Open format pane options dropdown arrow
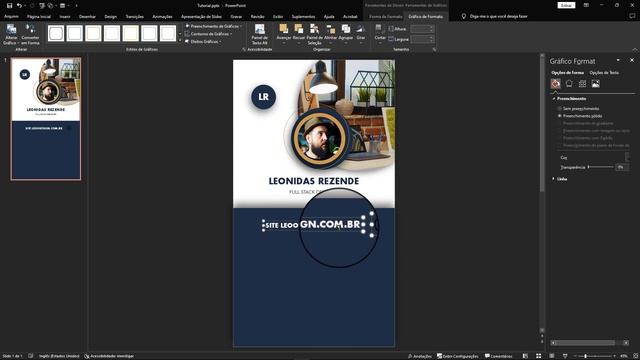 [618, 60]
